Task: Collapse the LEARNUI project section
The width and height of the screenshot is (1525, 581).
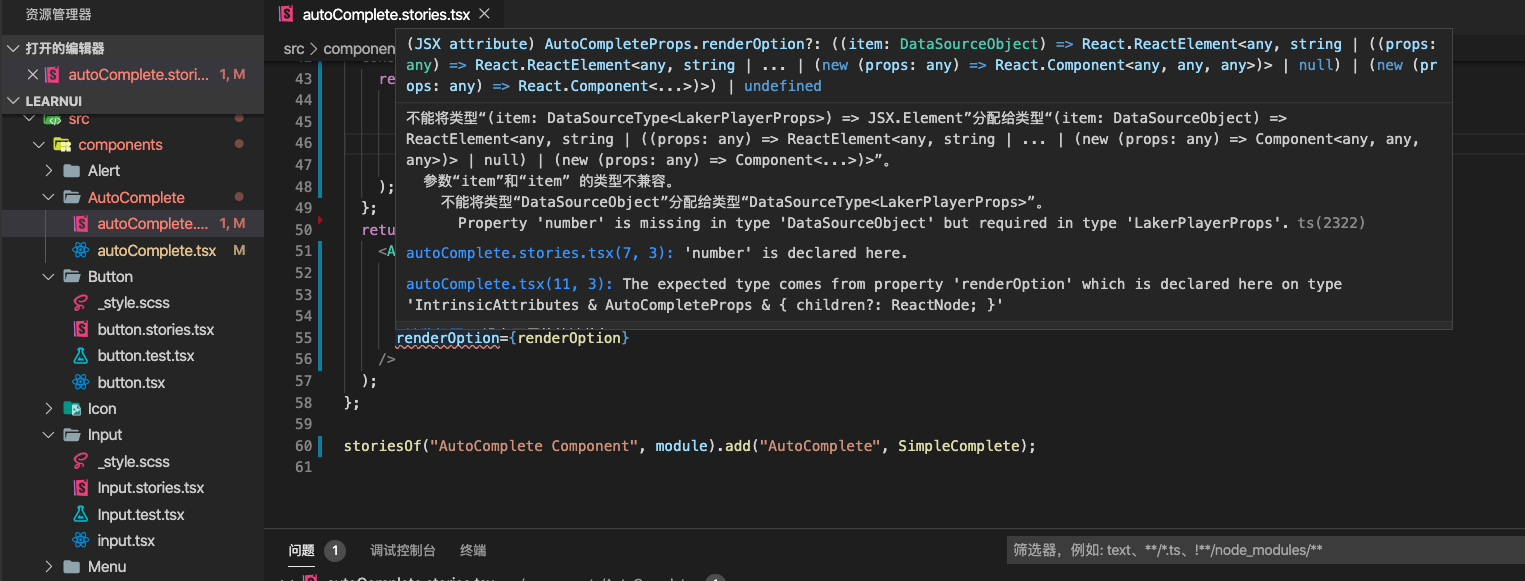Action: pos(13,101)
